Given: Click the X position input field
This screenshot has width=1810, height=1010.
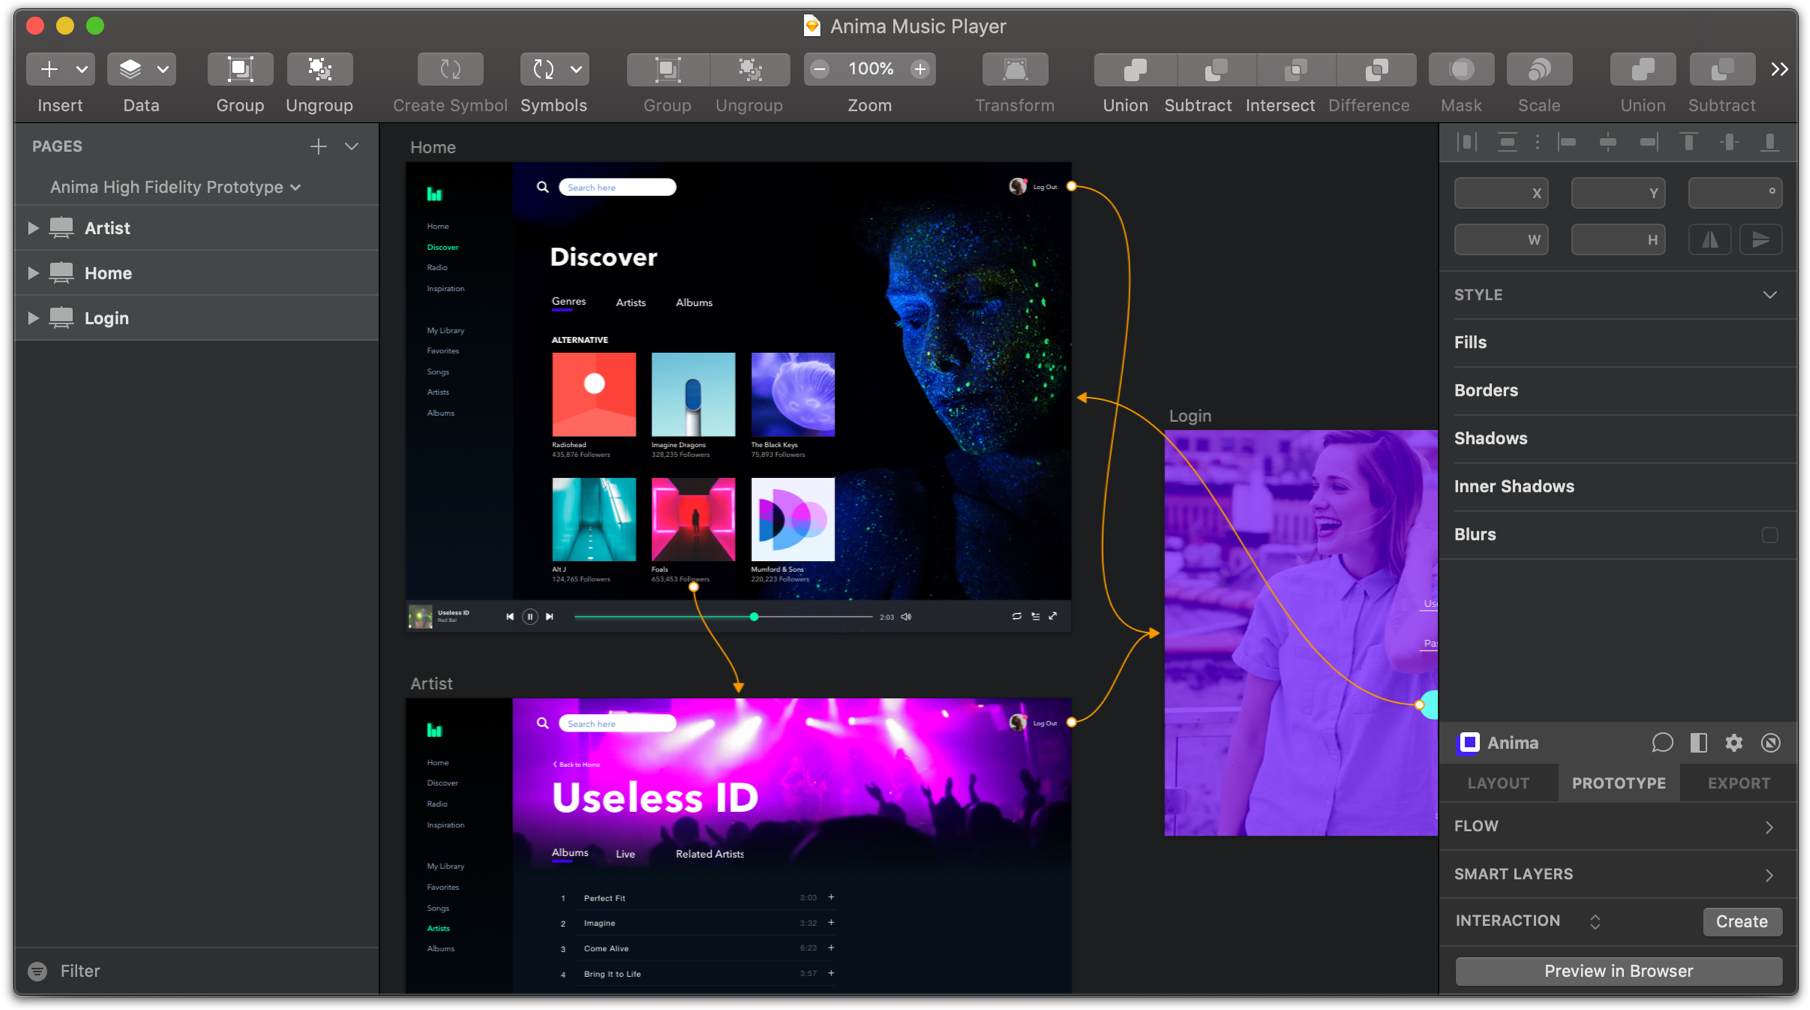Looking at the screenshot, I should [x=1501, y=193].
